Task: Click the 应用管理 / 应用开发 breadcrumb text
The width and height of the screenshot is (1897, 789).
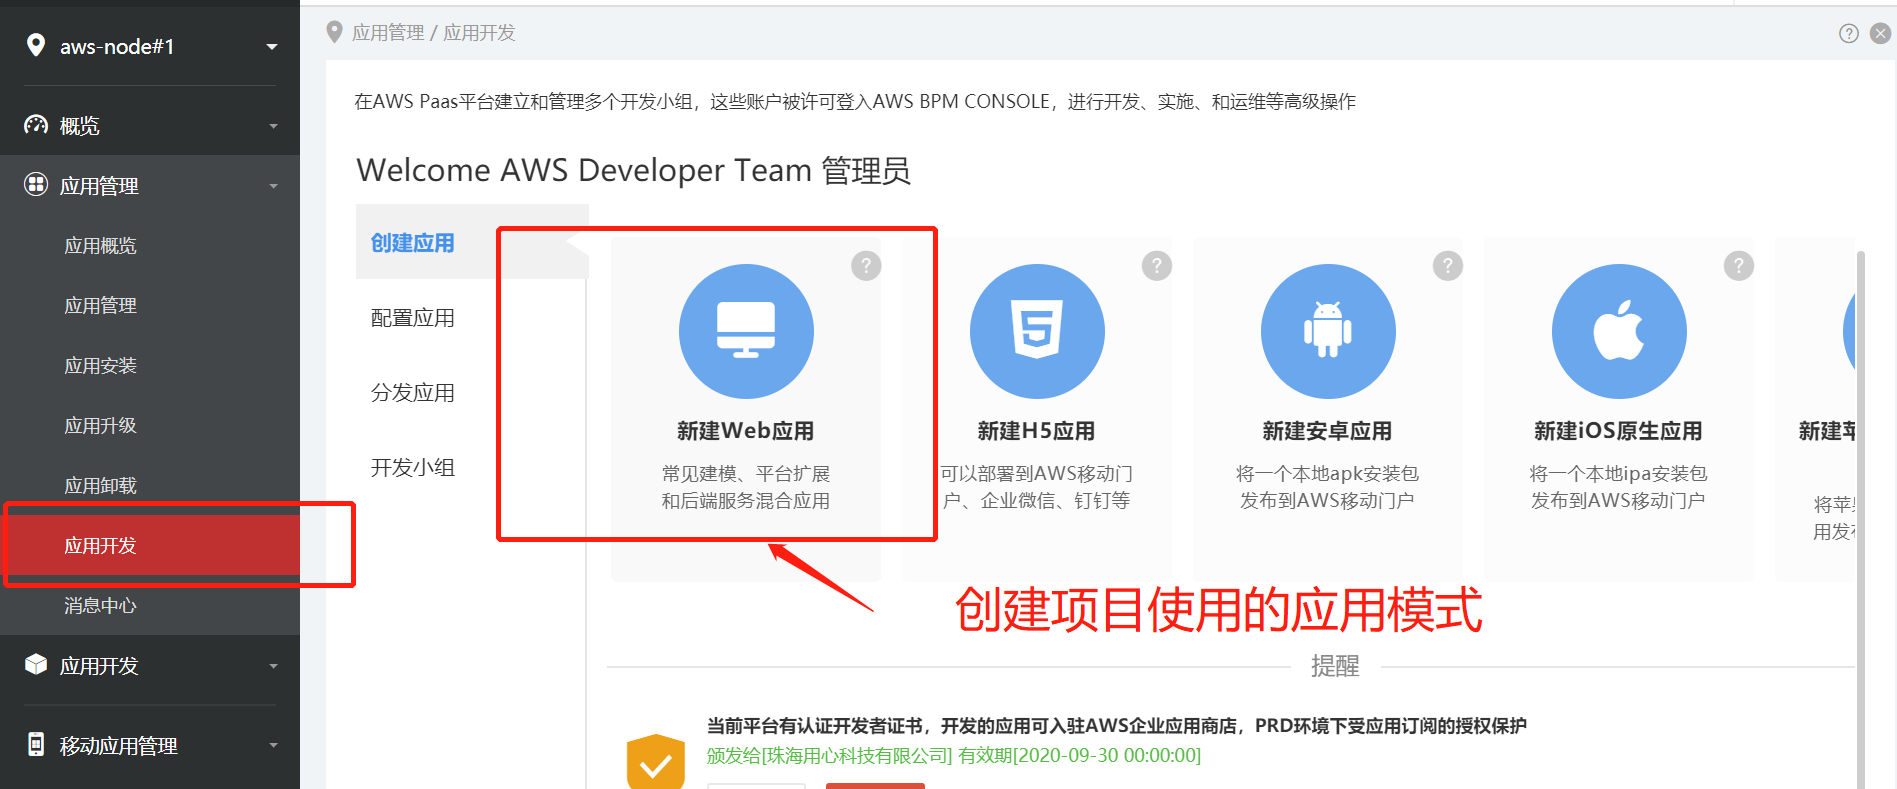Action: click(433, 33)
